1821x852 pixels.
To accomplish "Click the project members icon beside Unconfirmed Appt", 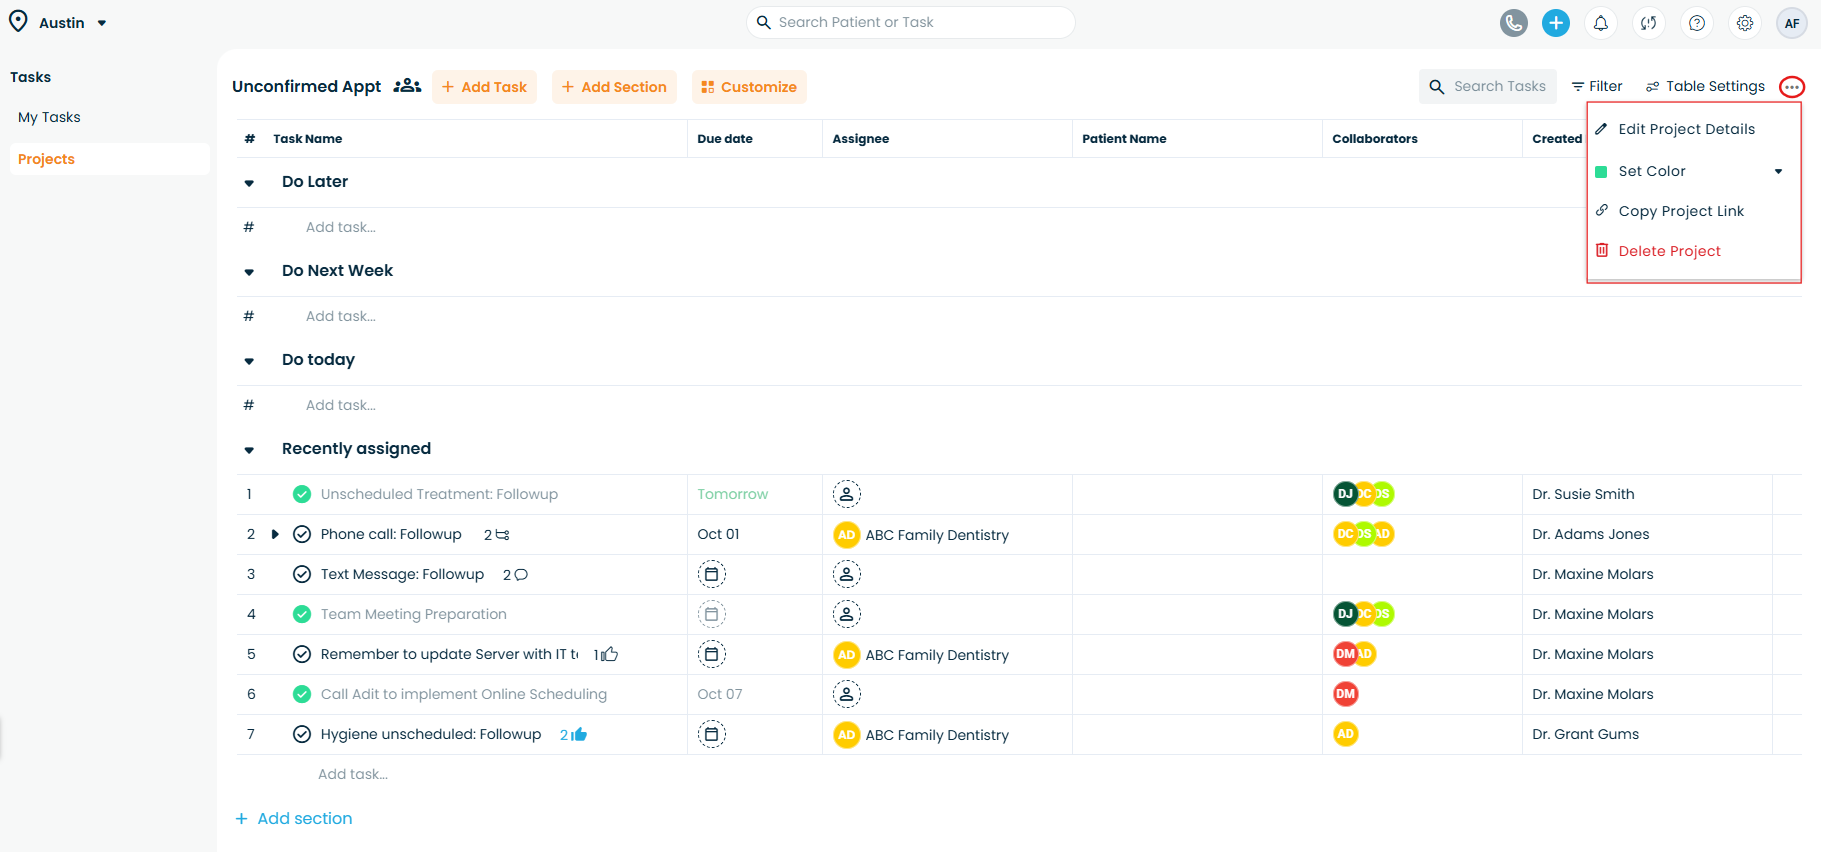I will pyautogui.click(x=407, y=86).
